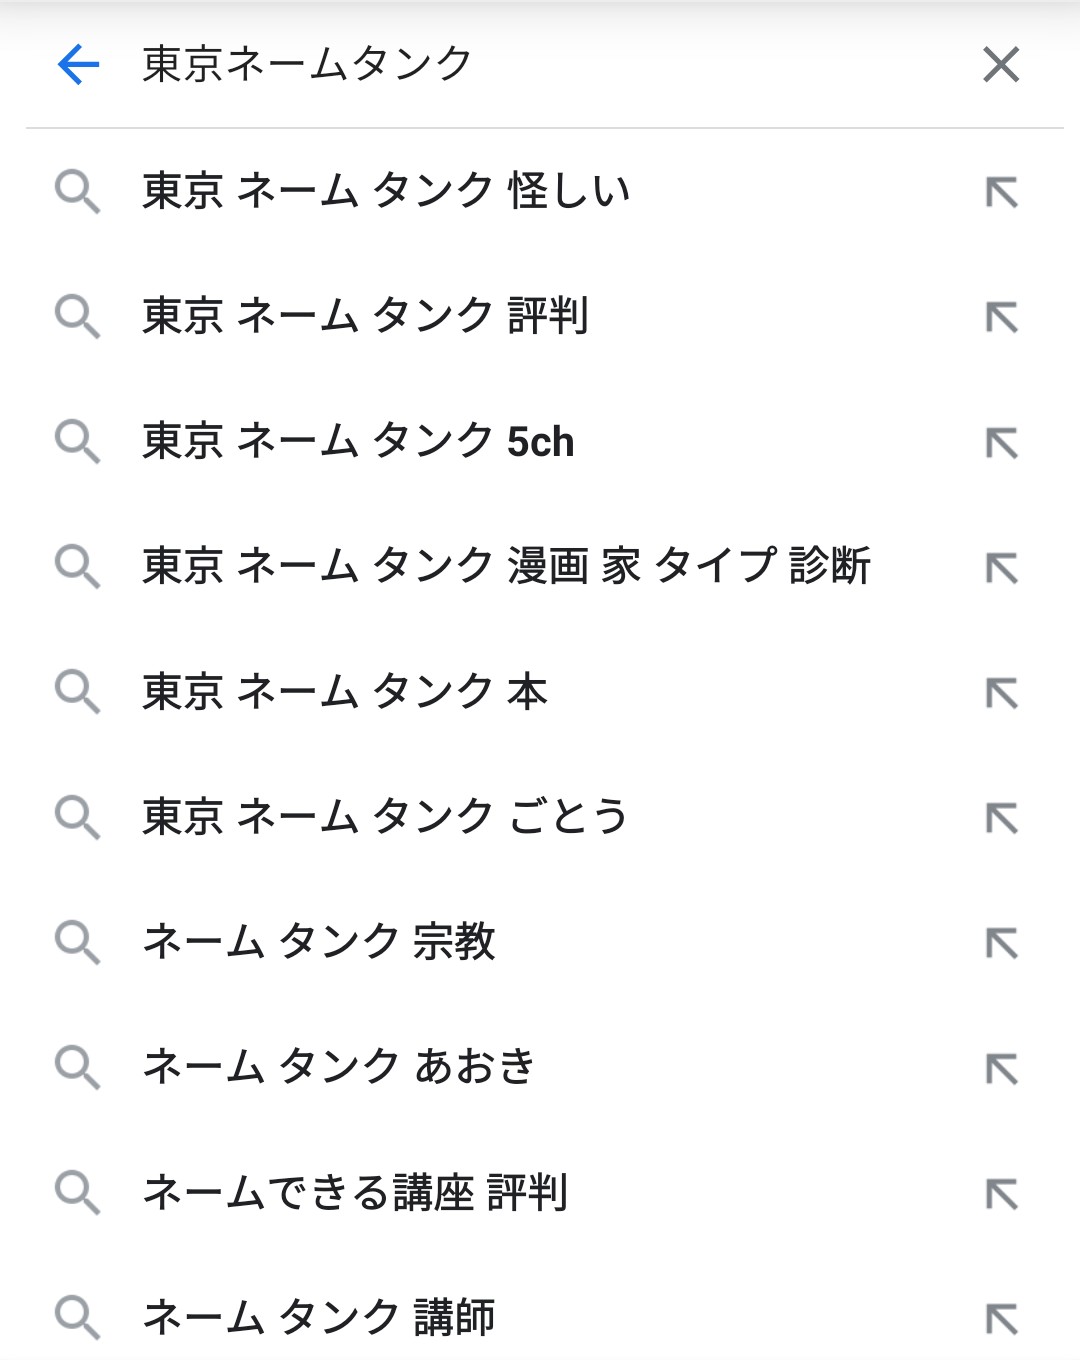Tap arrow icon next to 宗教 suggestion
The image size is (1080, 1360).
point(1001,943)
